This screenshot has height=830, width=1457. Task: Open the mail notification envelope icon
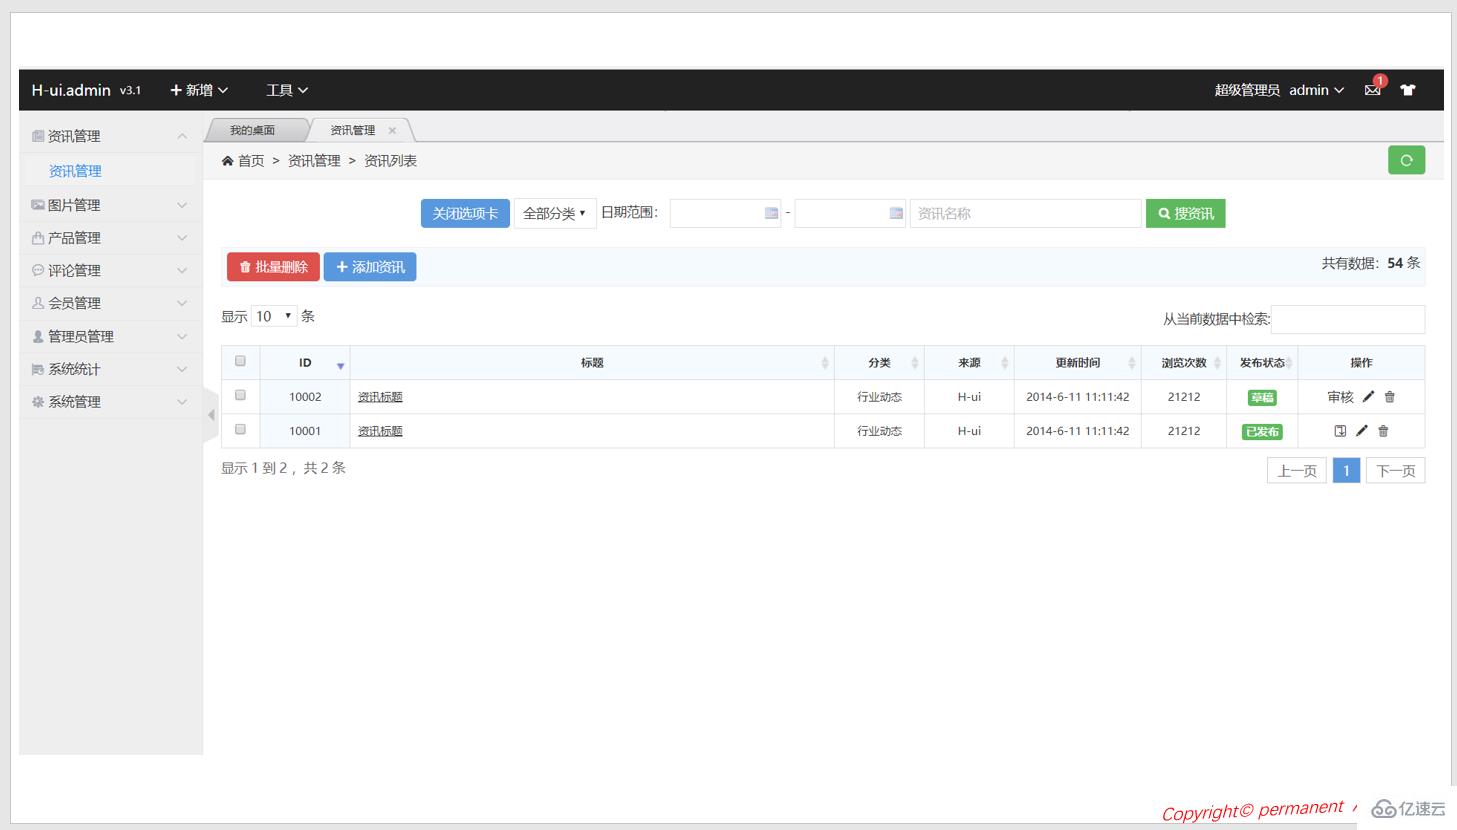(1372, 90)
